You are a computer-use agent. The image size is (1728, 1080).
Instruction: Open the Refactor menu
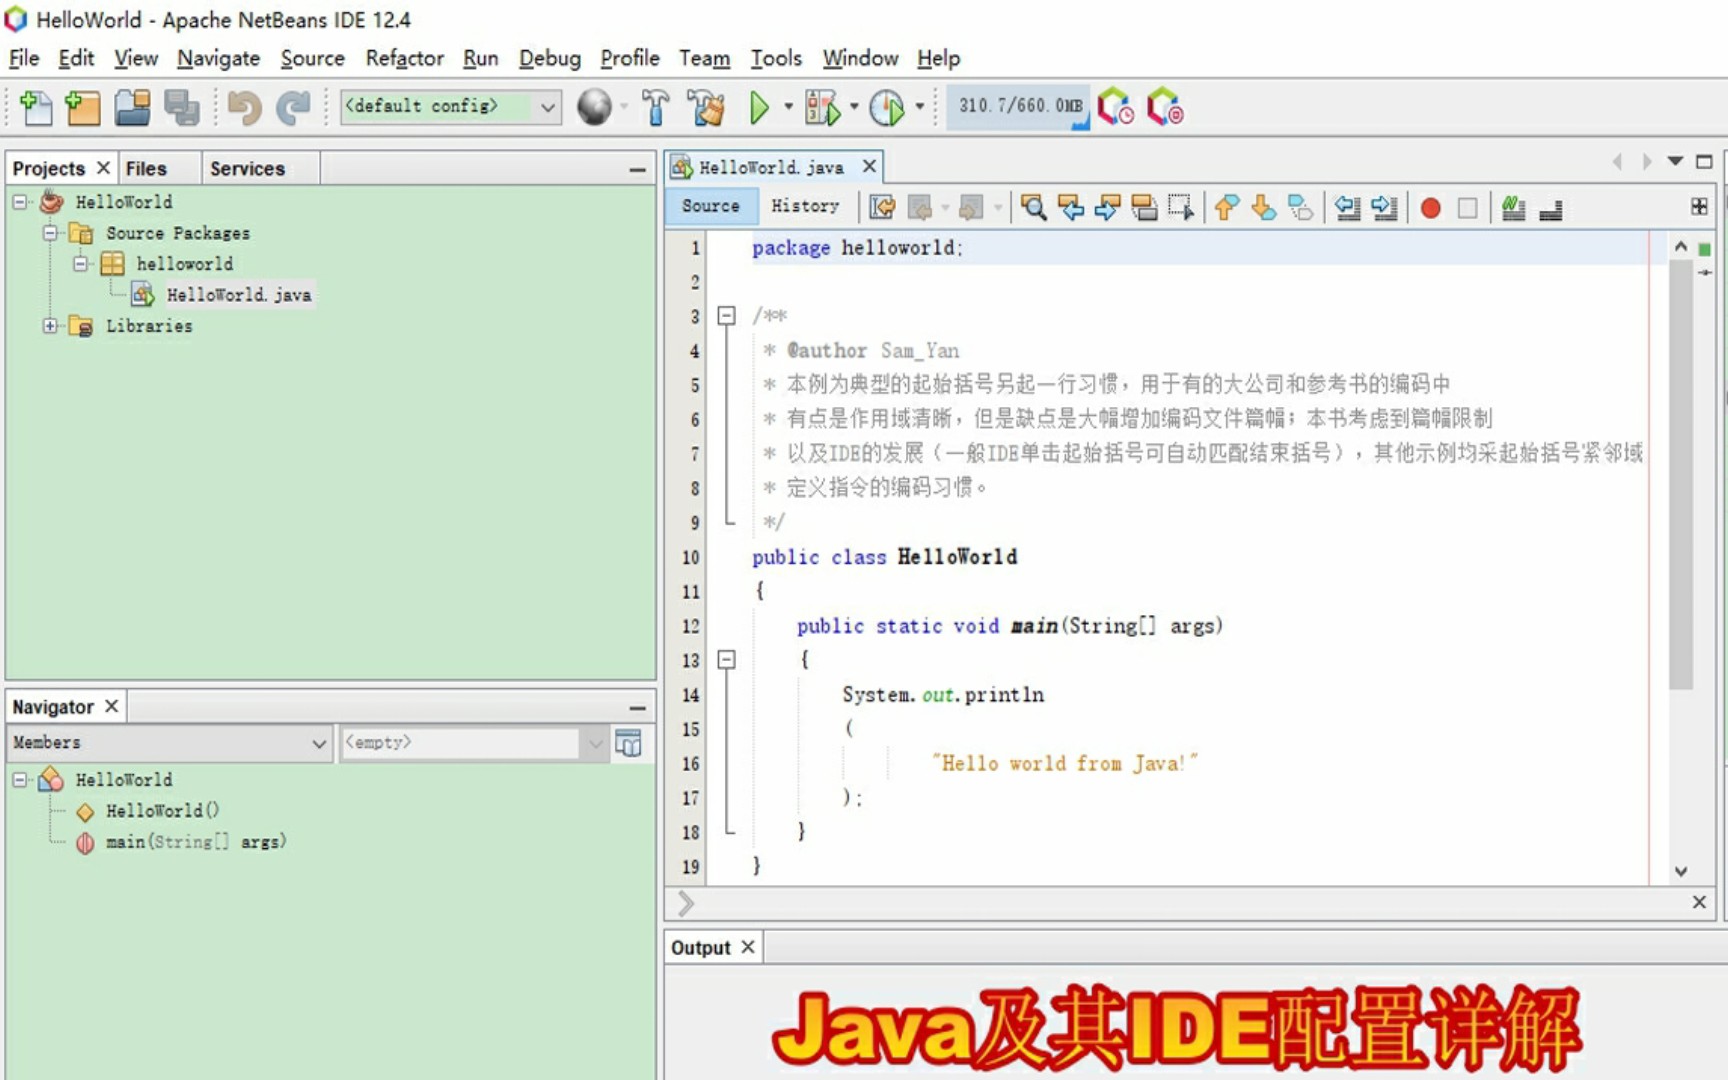pos(404,58)
